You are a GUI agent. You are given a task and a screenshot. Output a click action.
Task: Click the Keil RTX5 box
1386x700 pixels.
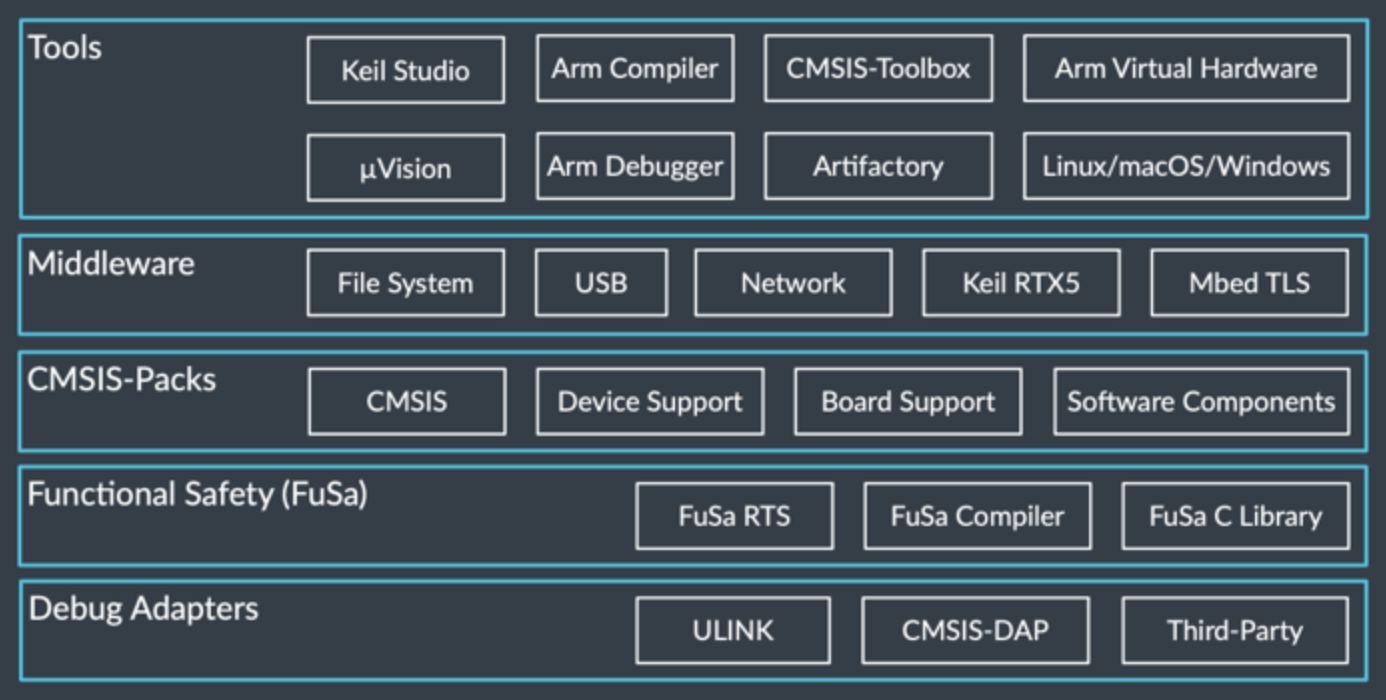tap(1021, 283)
